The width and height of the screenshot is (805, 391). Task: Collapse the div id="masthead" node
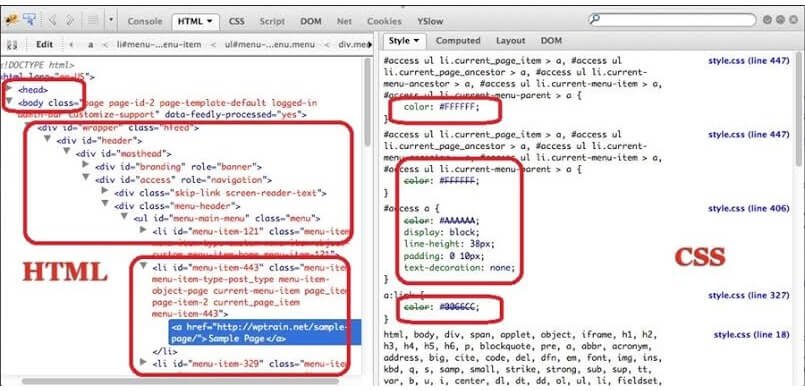pyautogui.click(x=67, y=152)
